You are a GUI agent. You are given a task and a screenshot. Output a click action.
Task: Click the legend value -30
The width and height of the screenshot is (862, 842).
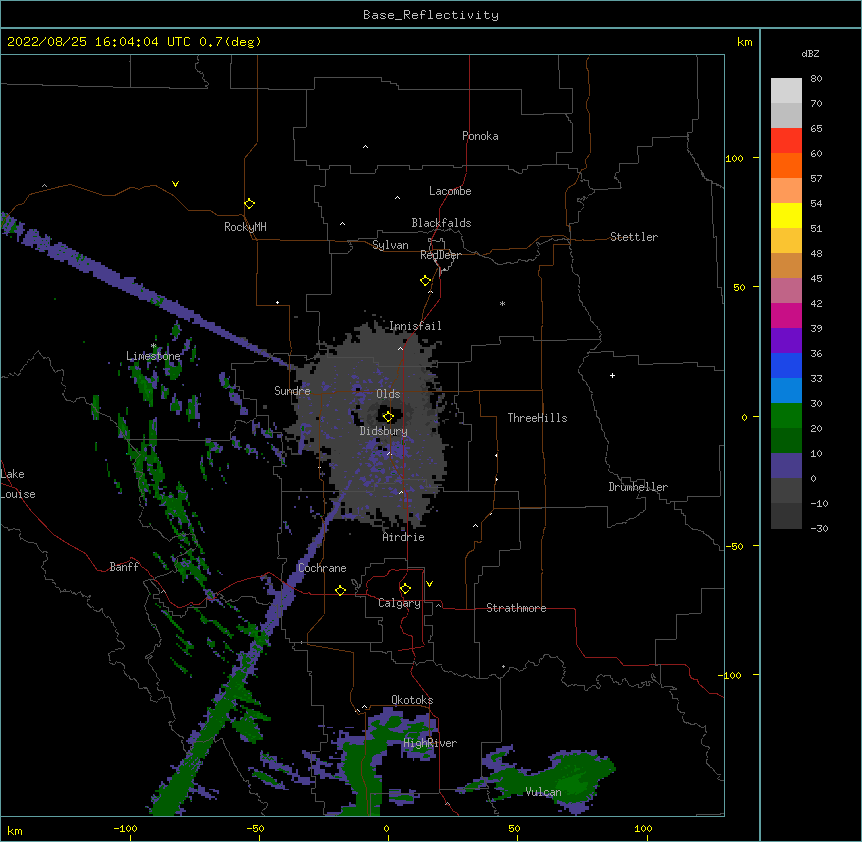pyautogui.click(x=819, y=528)
